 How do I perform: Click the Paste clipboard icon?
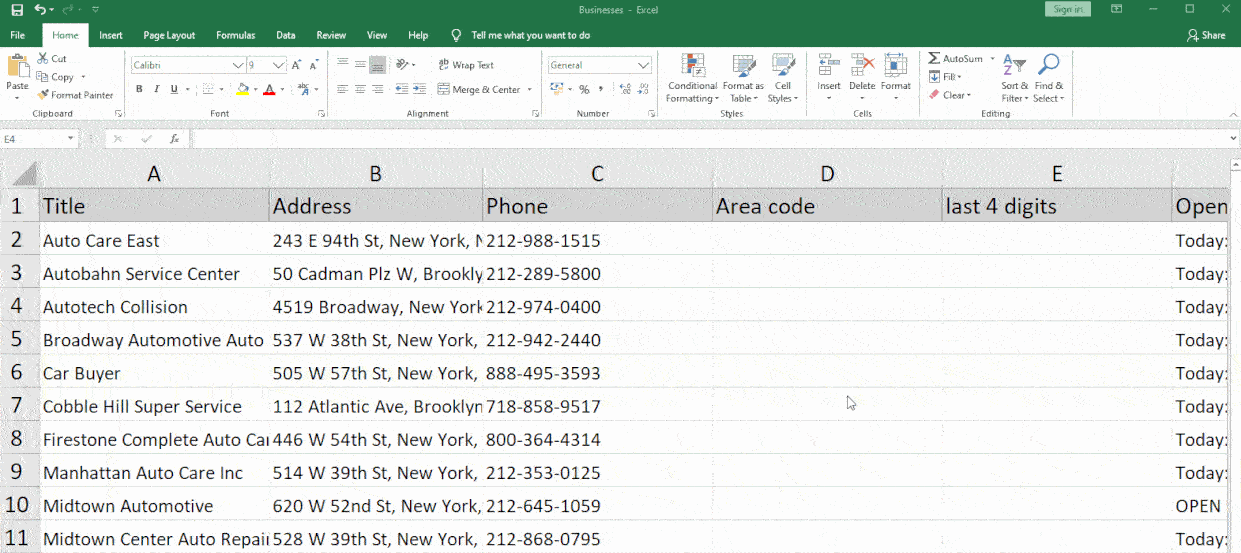click(x=18, y=67)
